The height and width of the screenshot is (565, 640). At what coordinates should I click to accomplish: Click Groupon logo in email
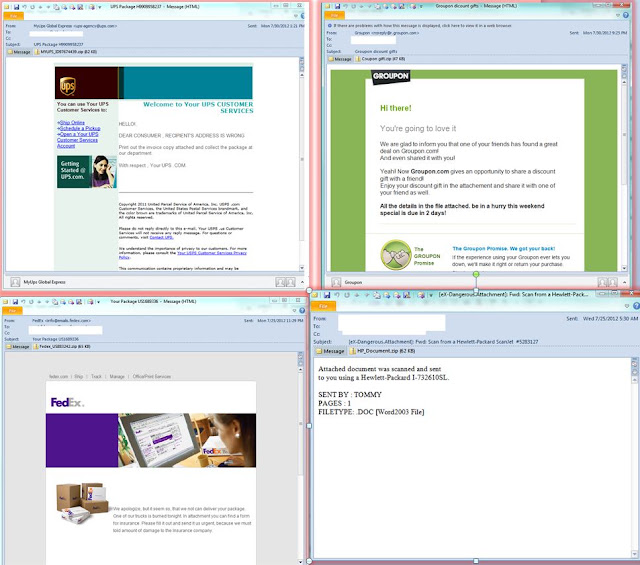(390, 76)
